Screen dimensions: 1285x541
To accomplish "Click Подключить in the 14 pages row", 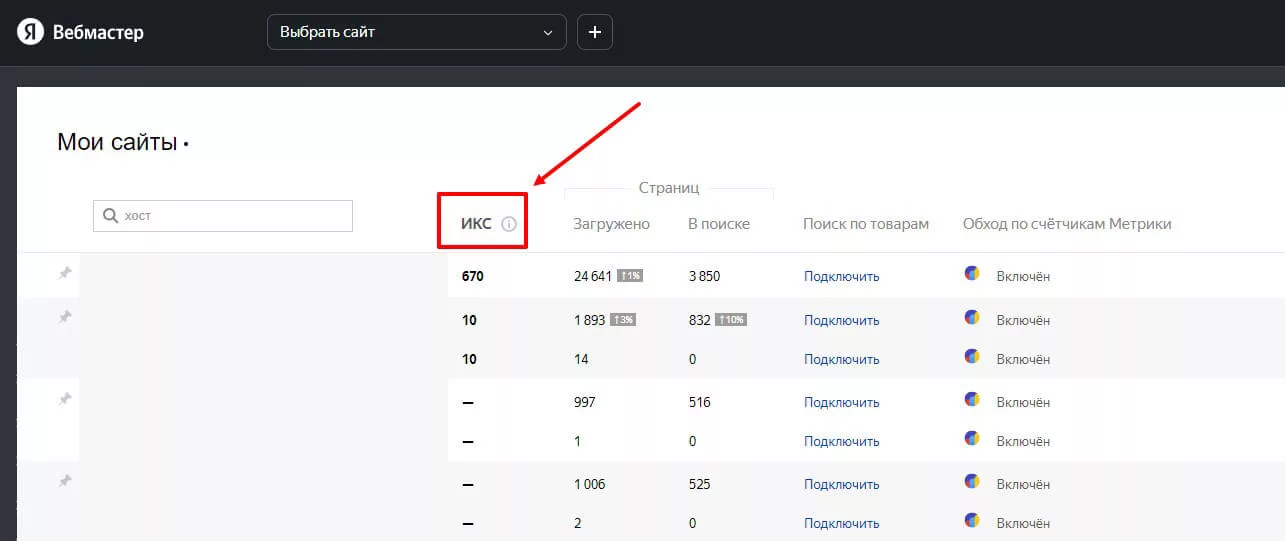I will [842, 359].
